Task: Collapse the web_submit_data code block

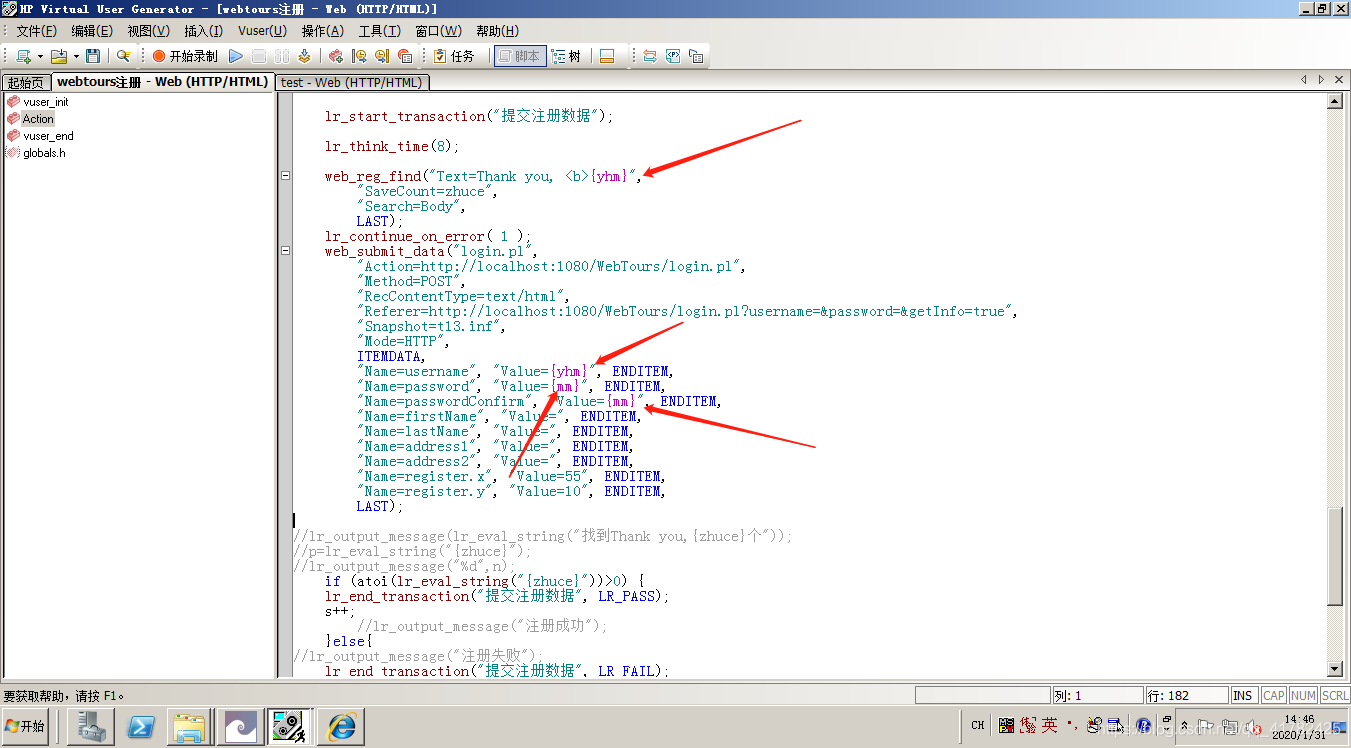Action: click(285, 251)
